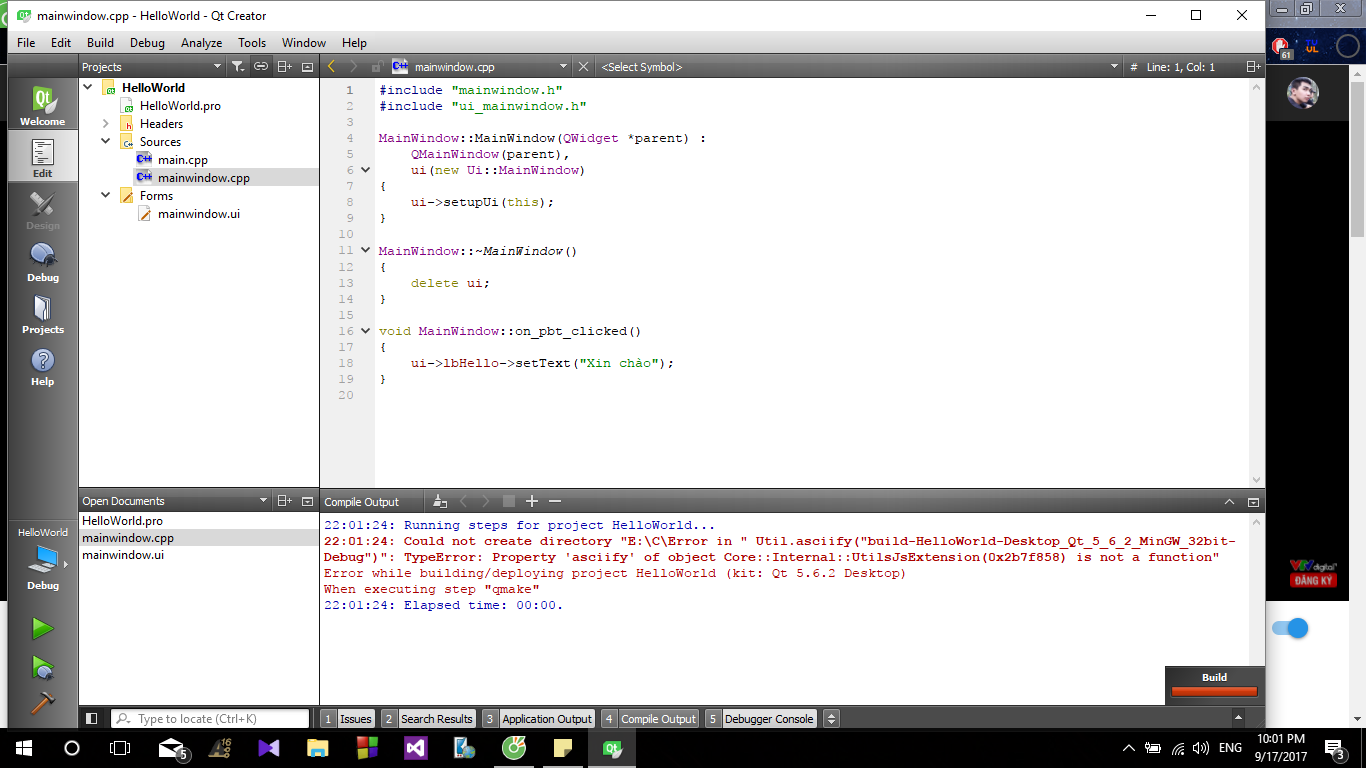Click the Start Debugging run icon
The height and width of the screenshot is (768, 1366).
point(42,666)
